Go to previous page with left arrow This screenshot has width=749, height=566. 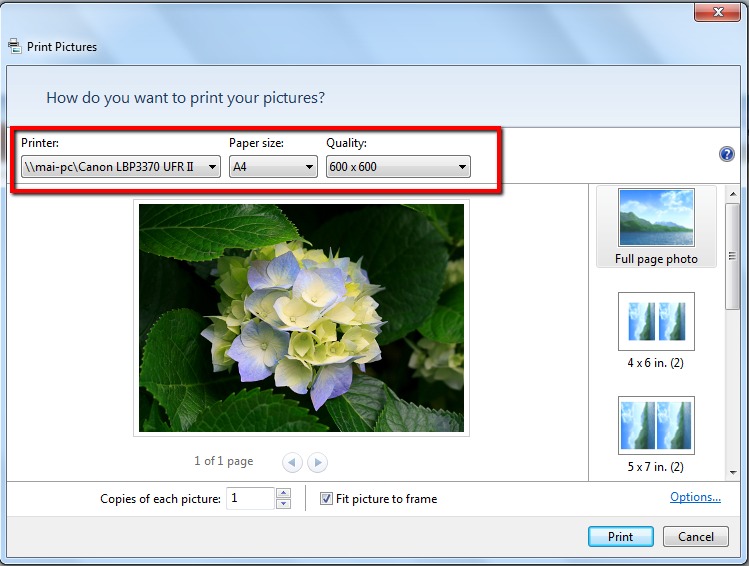click(x=292, y=462)
